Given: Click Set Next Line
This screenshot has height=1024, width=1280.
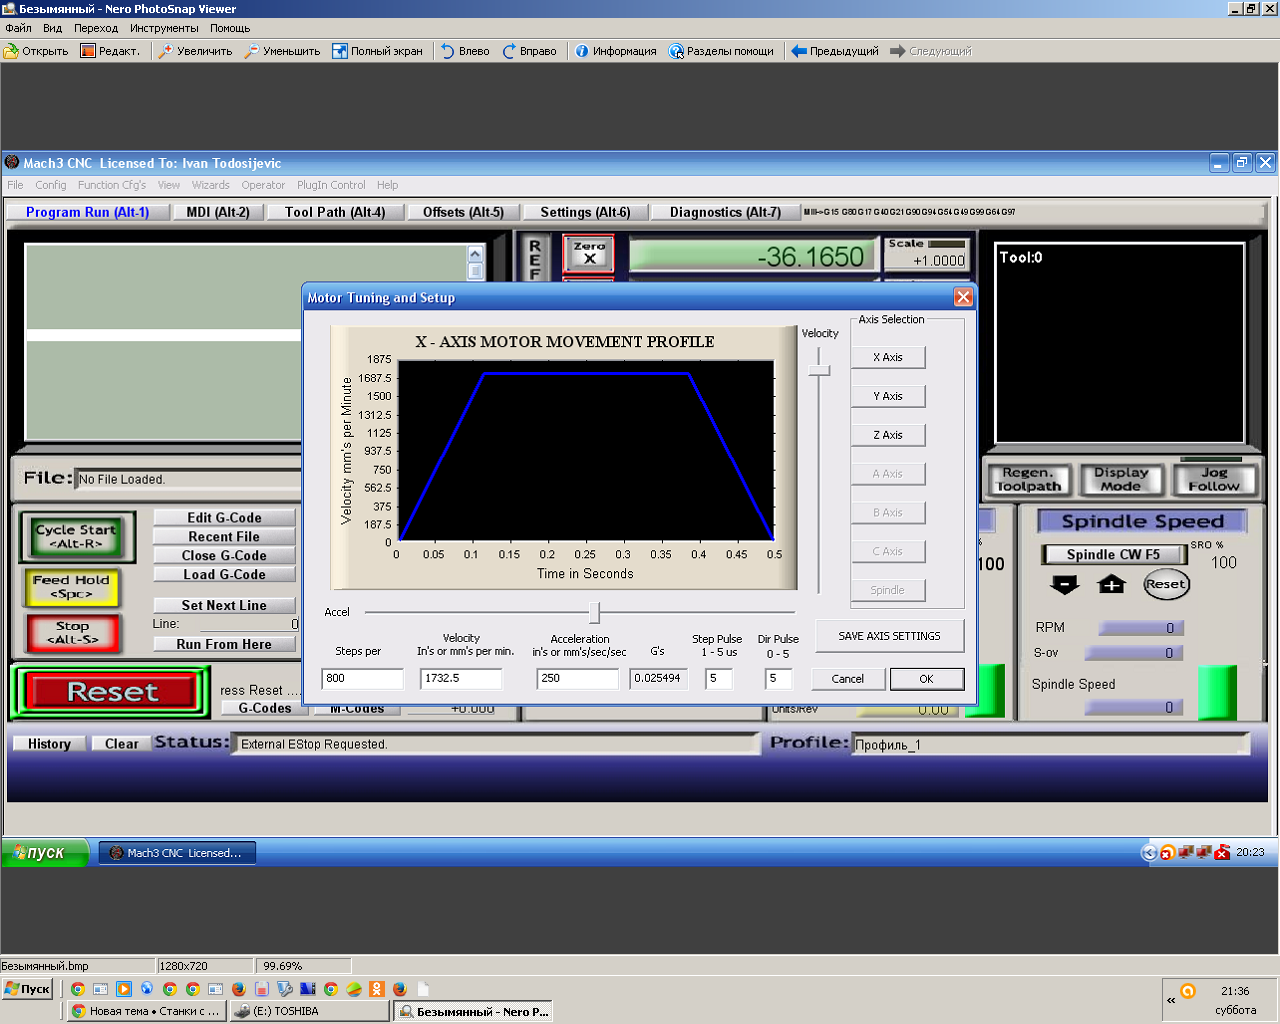Looking at the screenshot, I should [x=224, y=606].
